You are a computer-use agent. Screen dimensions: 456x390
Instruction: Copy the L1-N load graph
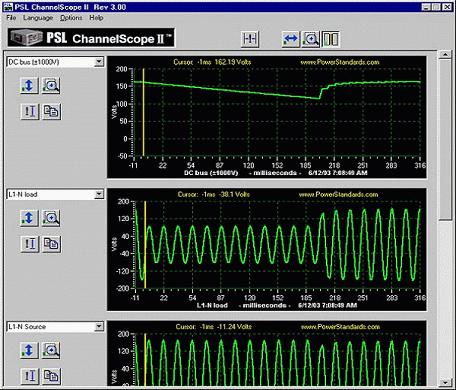[51, 244]
